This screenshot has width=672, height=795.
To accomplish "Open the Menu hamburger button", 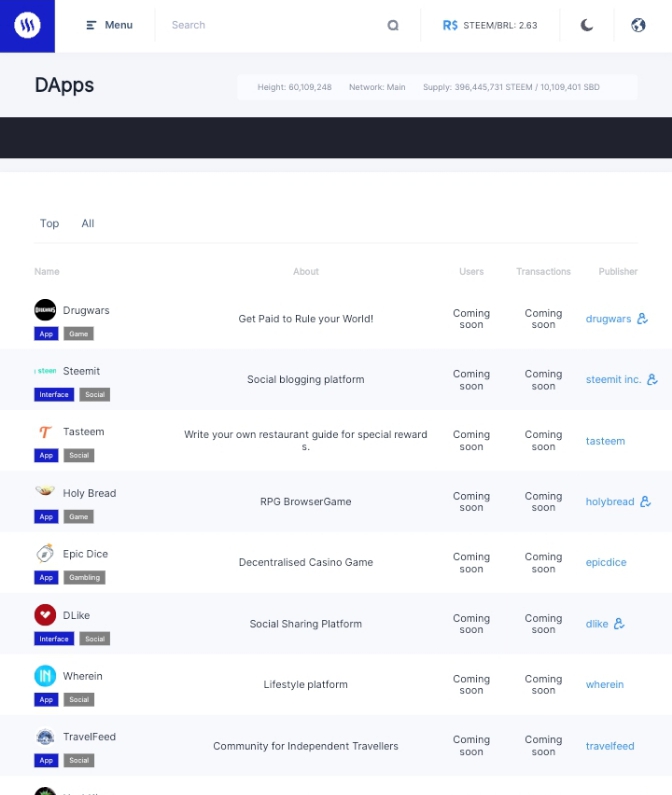I will tap(110, 25).
